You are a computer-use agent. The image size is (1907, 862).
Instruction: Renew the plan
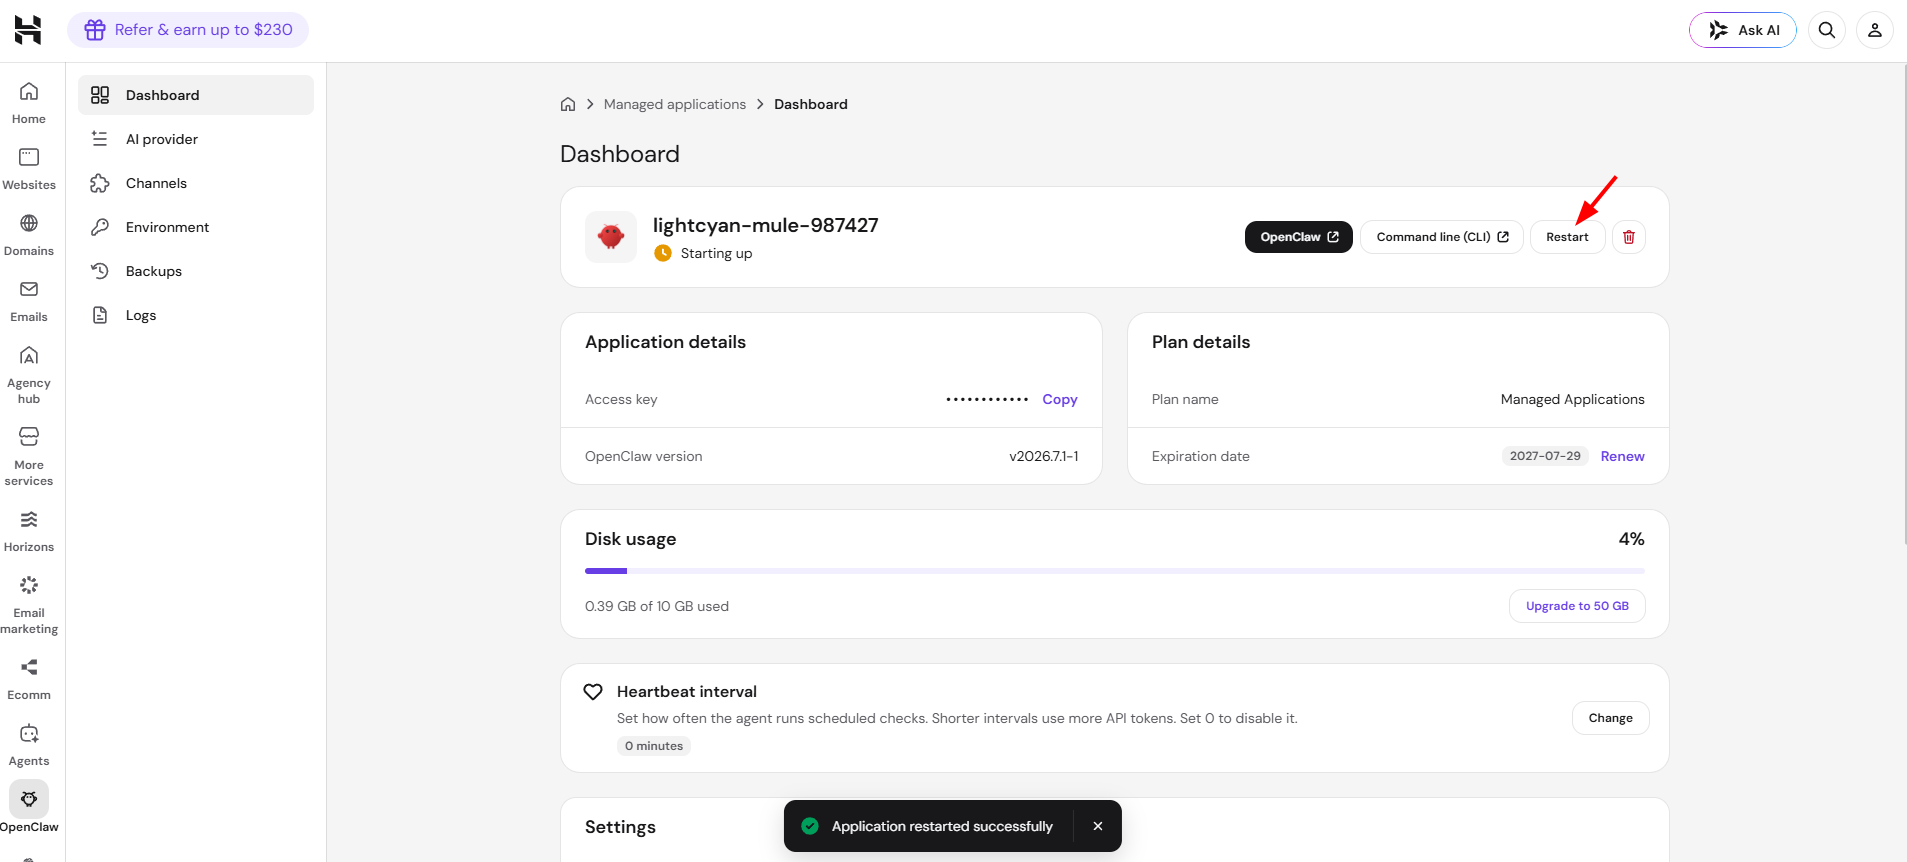coord(1622,456)
